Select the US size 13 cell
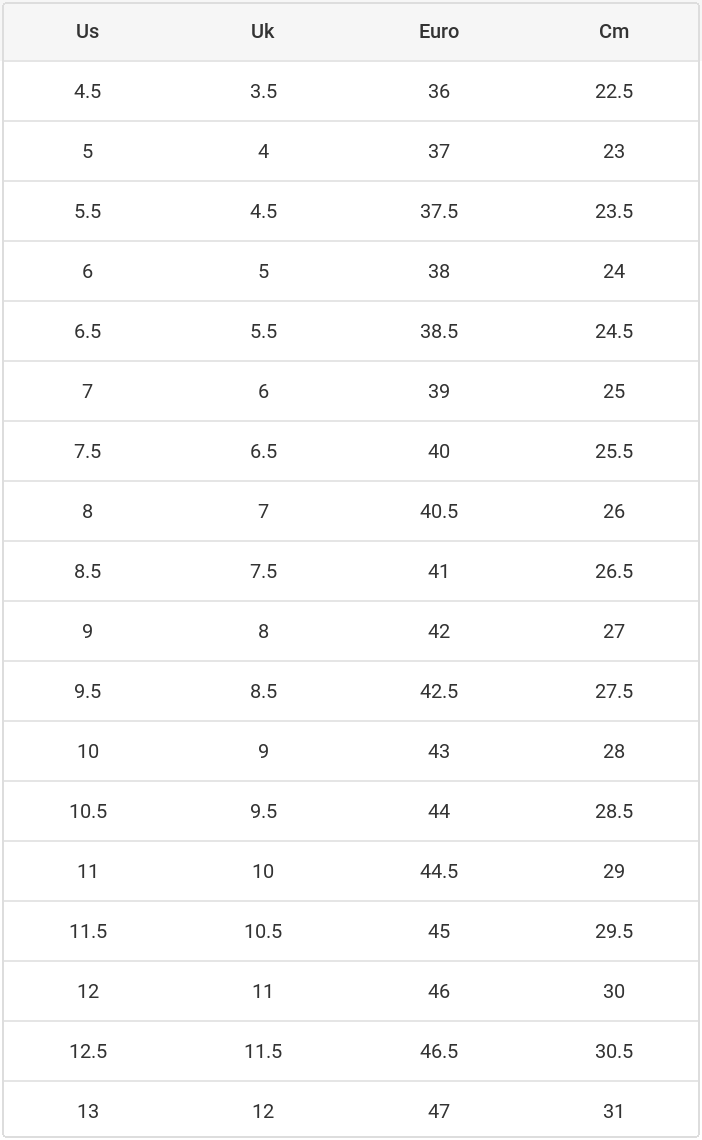This screenshot has width=702, height=1140. (88, 1111)
